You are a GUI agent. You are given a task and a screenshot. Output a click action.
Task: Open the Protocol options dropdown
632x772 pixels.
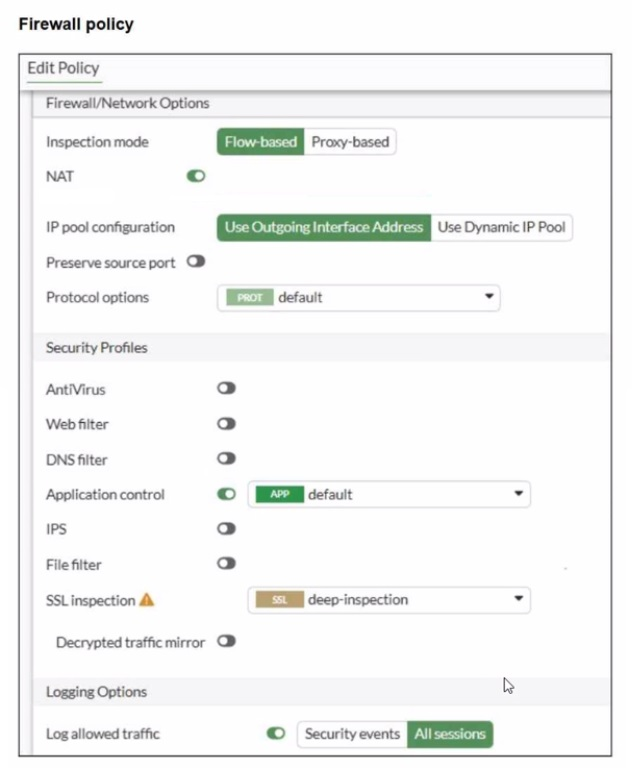489,297
